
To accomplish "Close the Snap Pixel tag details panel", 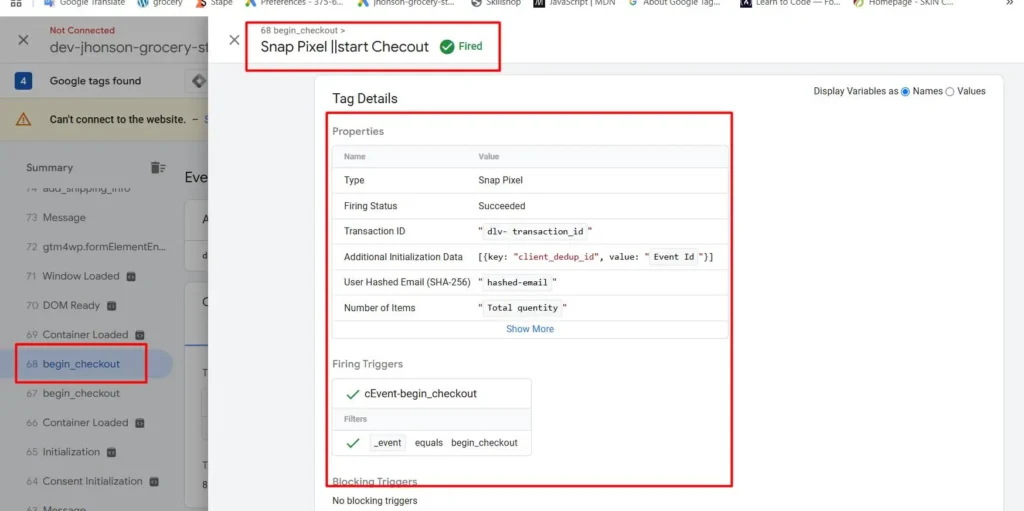I will point(234,40).
